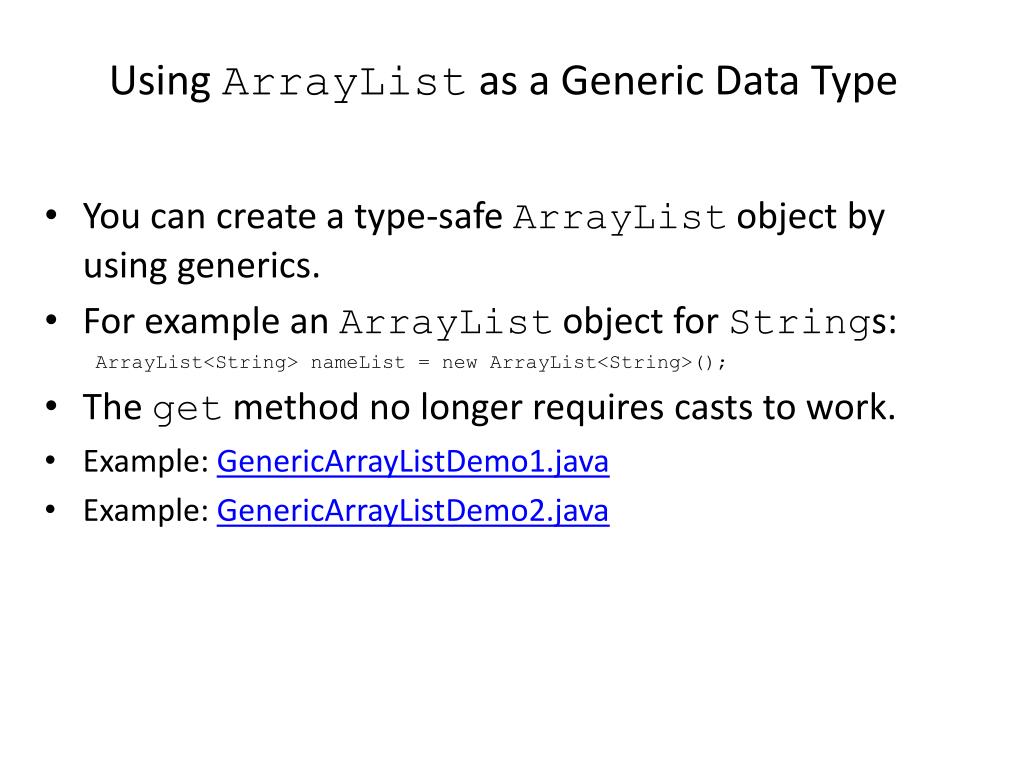
Task: Click ArrayList before "object for"
Action: coord(446,324)
